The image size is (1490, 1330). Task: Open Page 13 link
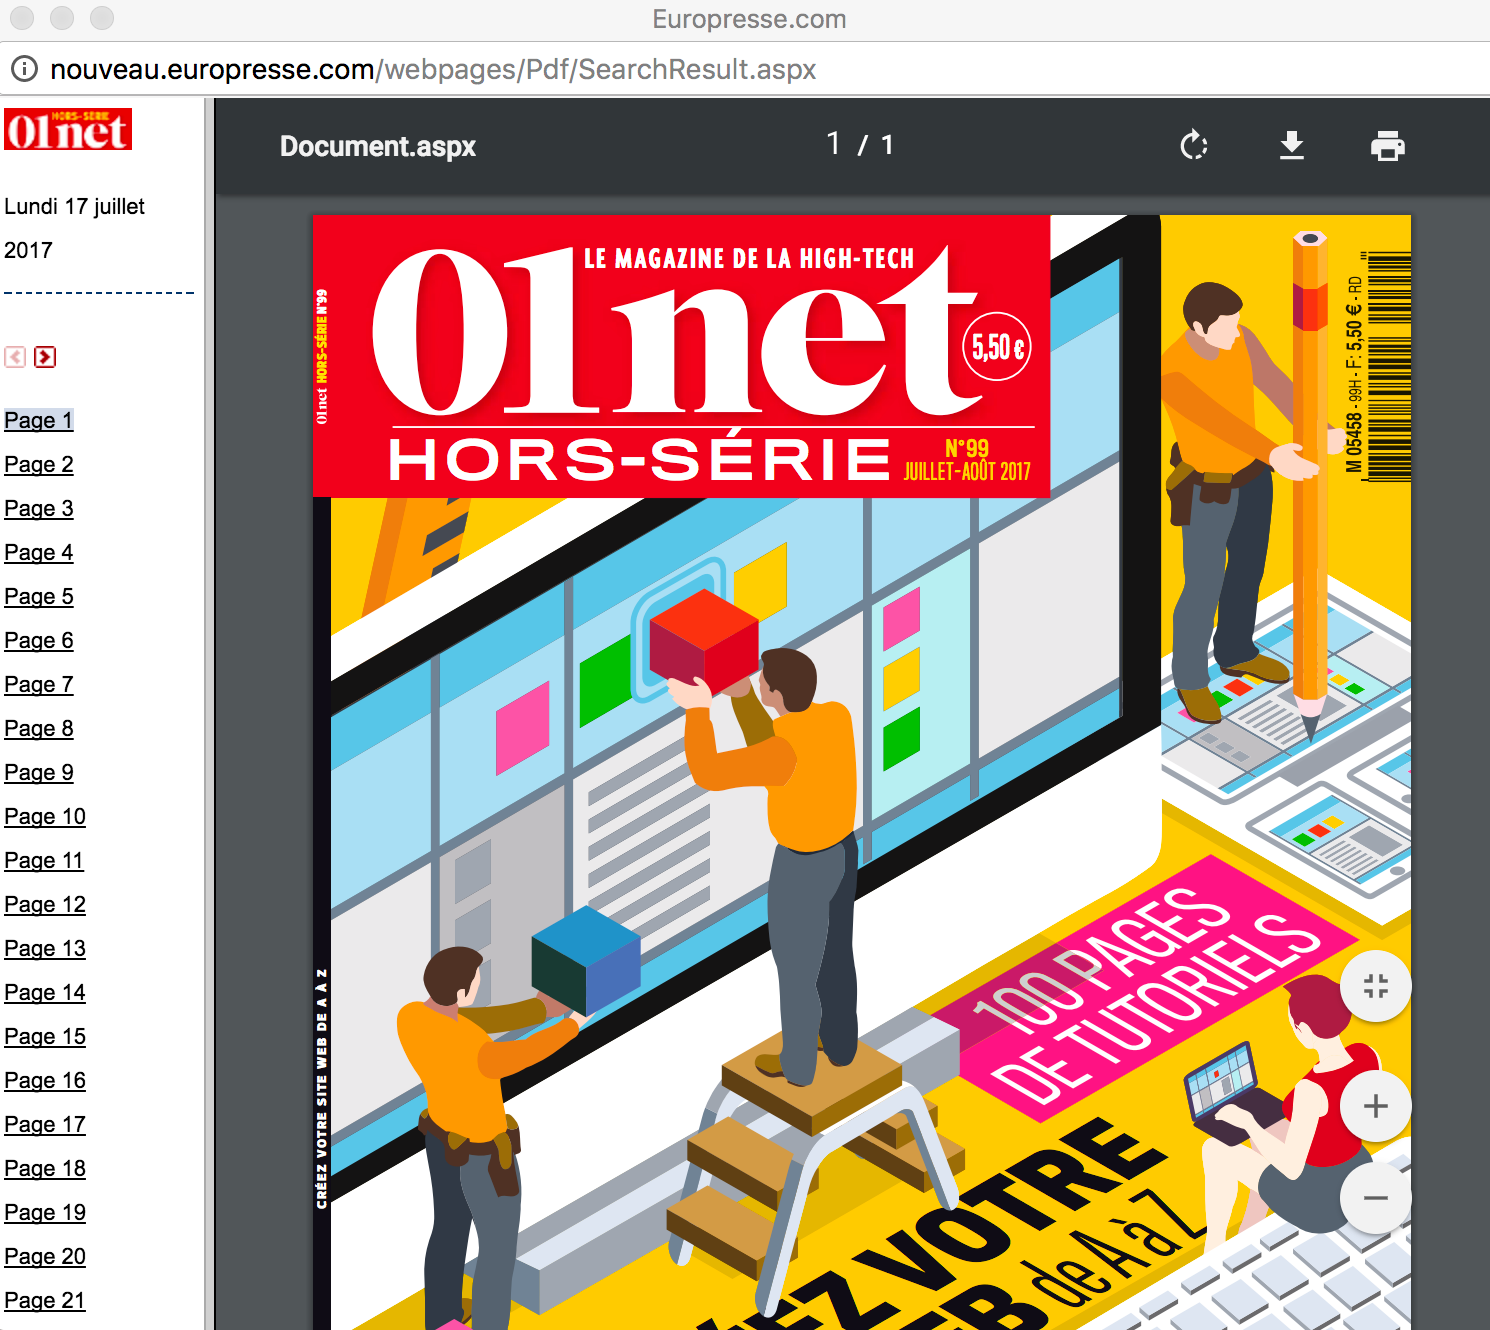tap(45, 948)
